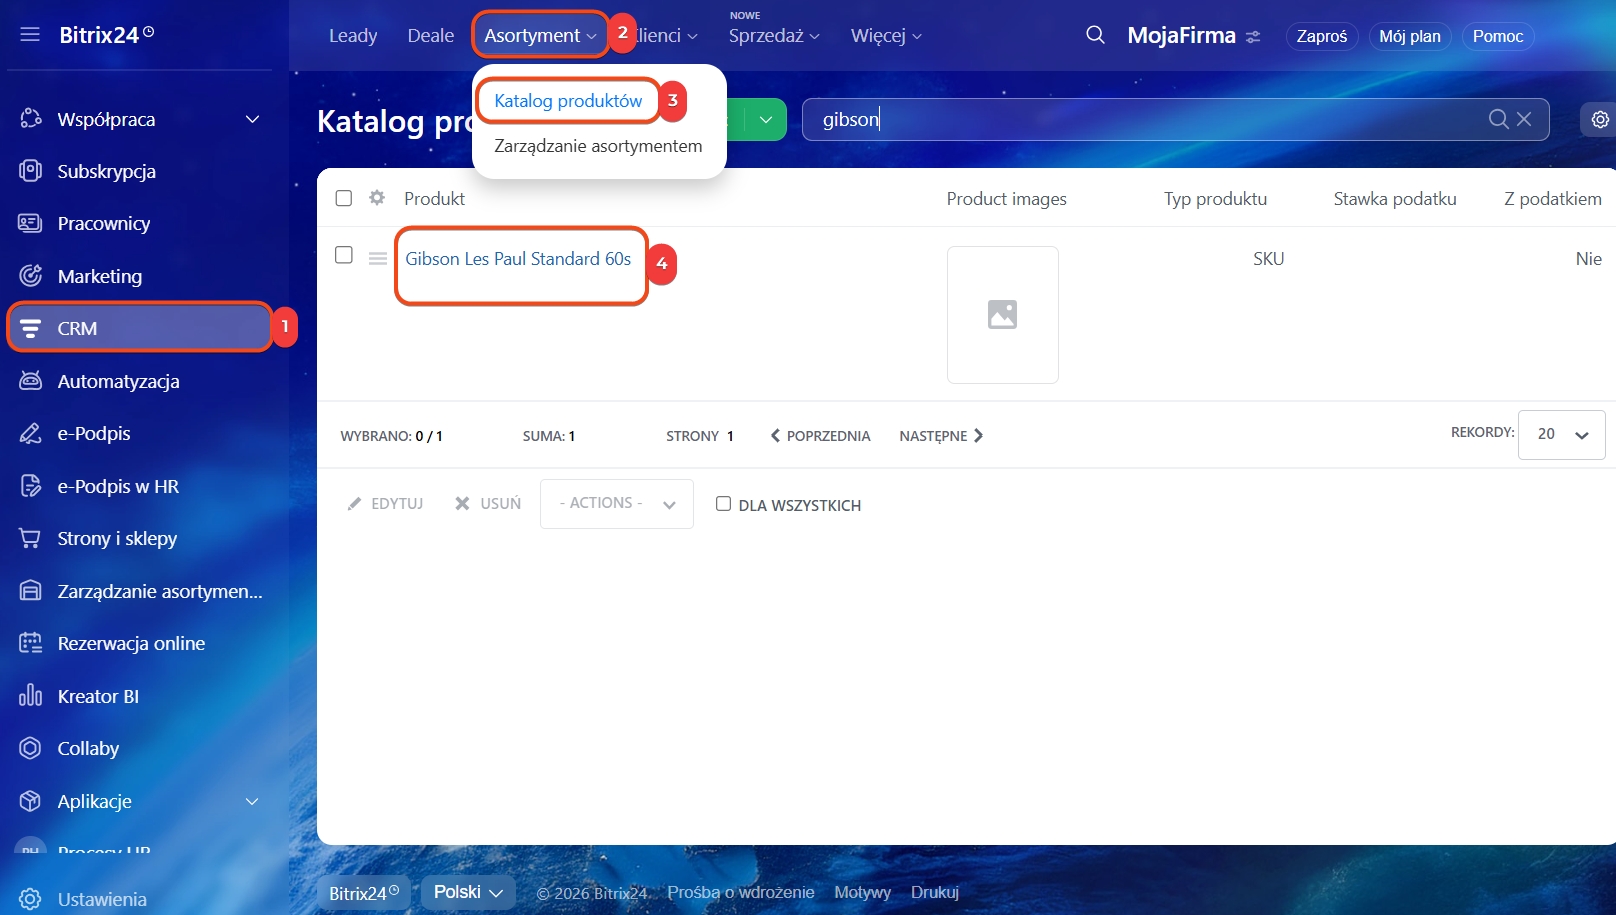Open the Leady tab
Viewport: 1616px width, 915px height.
coord(353,35)
